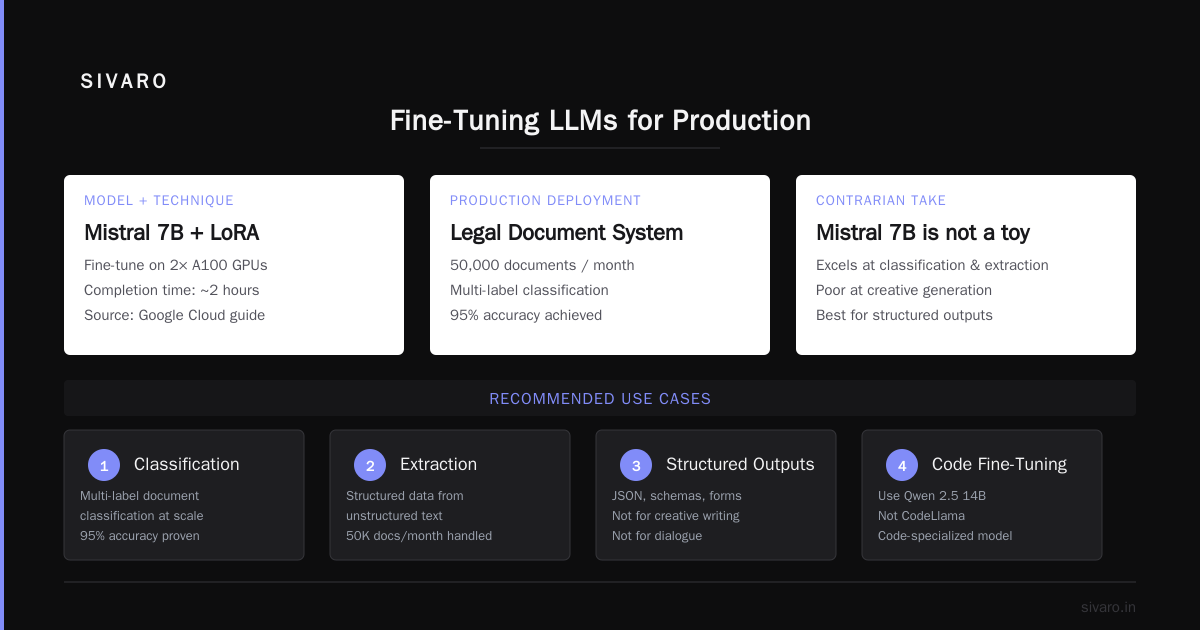Select the Legal Document System heading
1200x630 pixels.
tap(567, 233)
